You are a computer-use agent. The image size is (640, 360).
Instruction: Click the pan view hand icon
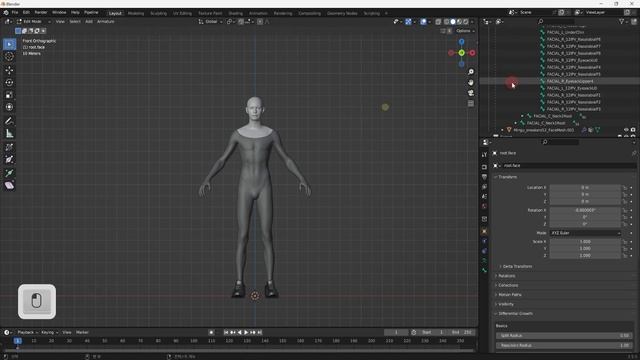[x=471, y=82]
